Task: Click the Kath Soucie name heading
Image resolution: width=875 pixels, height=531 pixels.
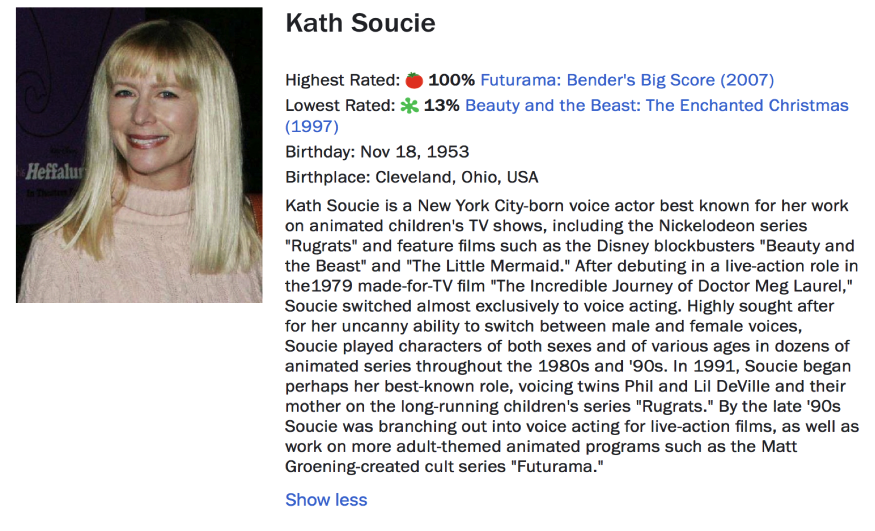Action: 360,24
